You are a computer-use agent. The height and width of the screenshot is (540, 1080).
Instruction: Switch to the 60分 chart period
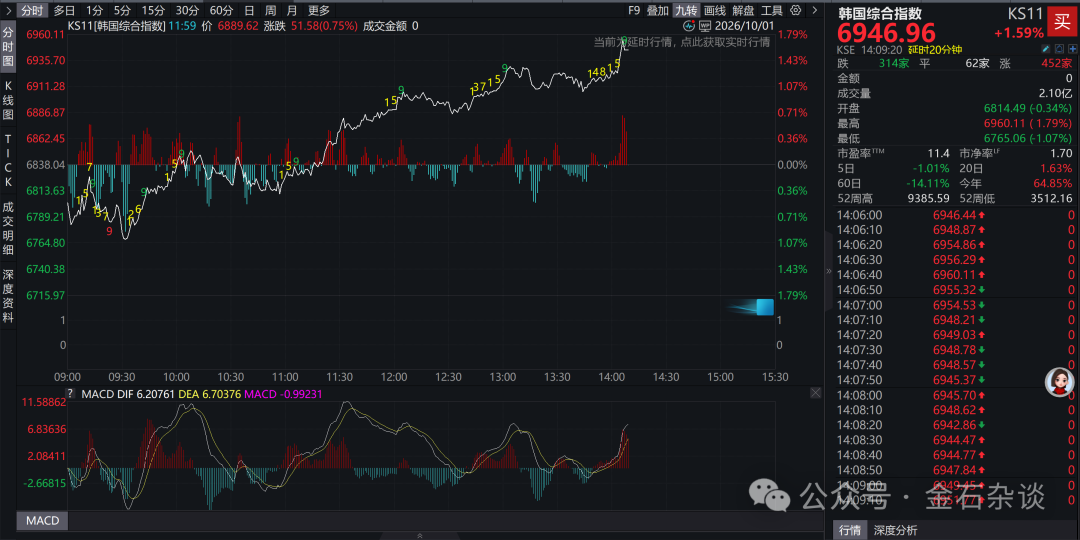[221, 10]
